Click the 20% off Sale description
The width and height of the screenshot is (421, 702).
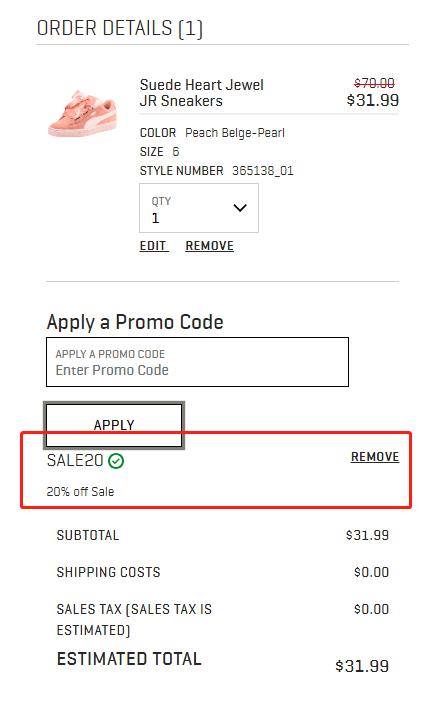pyautogui.click(x=80, y=492)
